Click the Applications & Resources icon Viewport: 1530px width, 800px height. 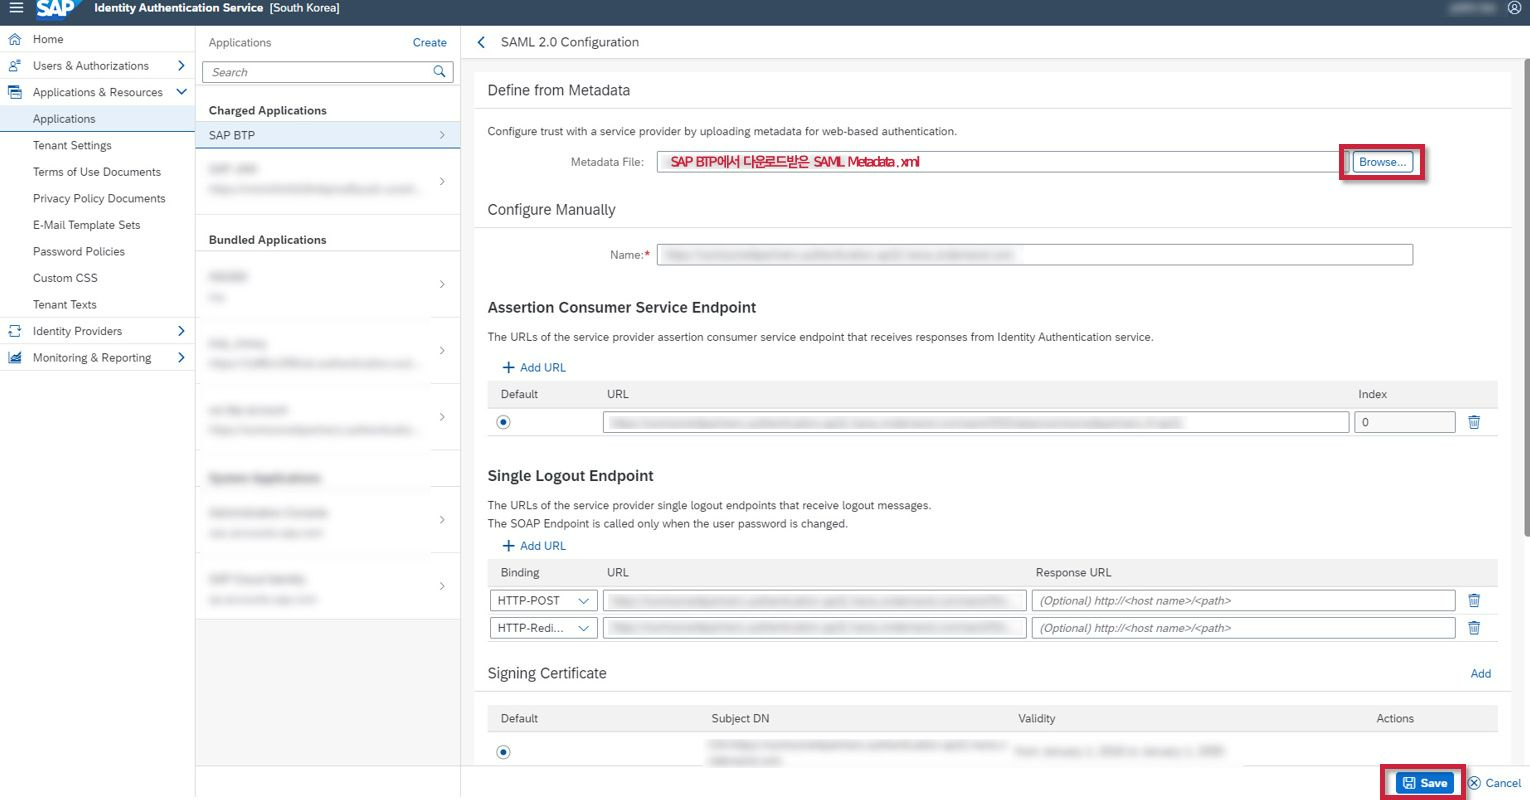[15, 92]
